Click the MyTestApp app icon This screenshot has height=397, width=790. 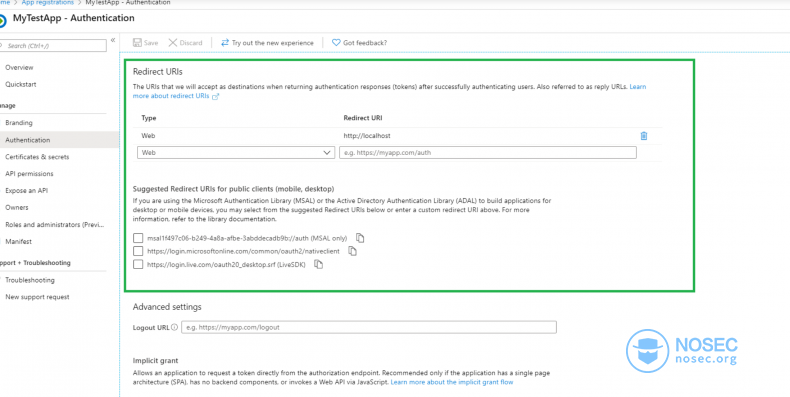(2, 21)
